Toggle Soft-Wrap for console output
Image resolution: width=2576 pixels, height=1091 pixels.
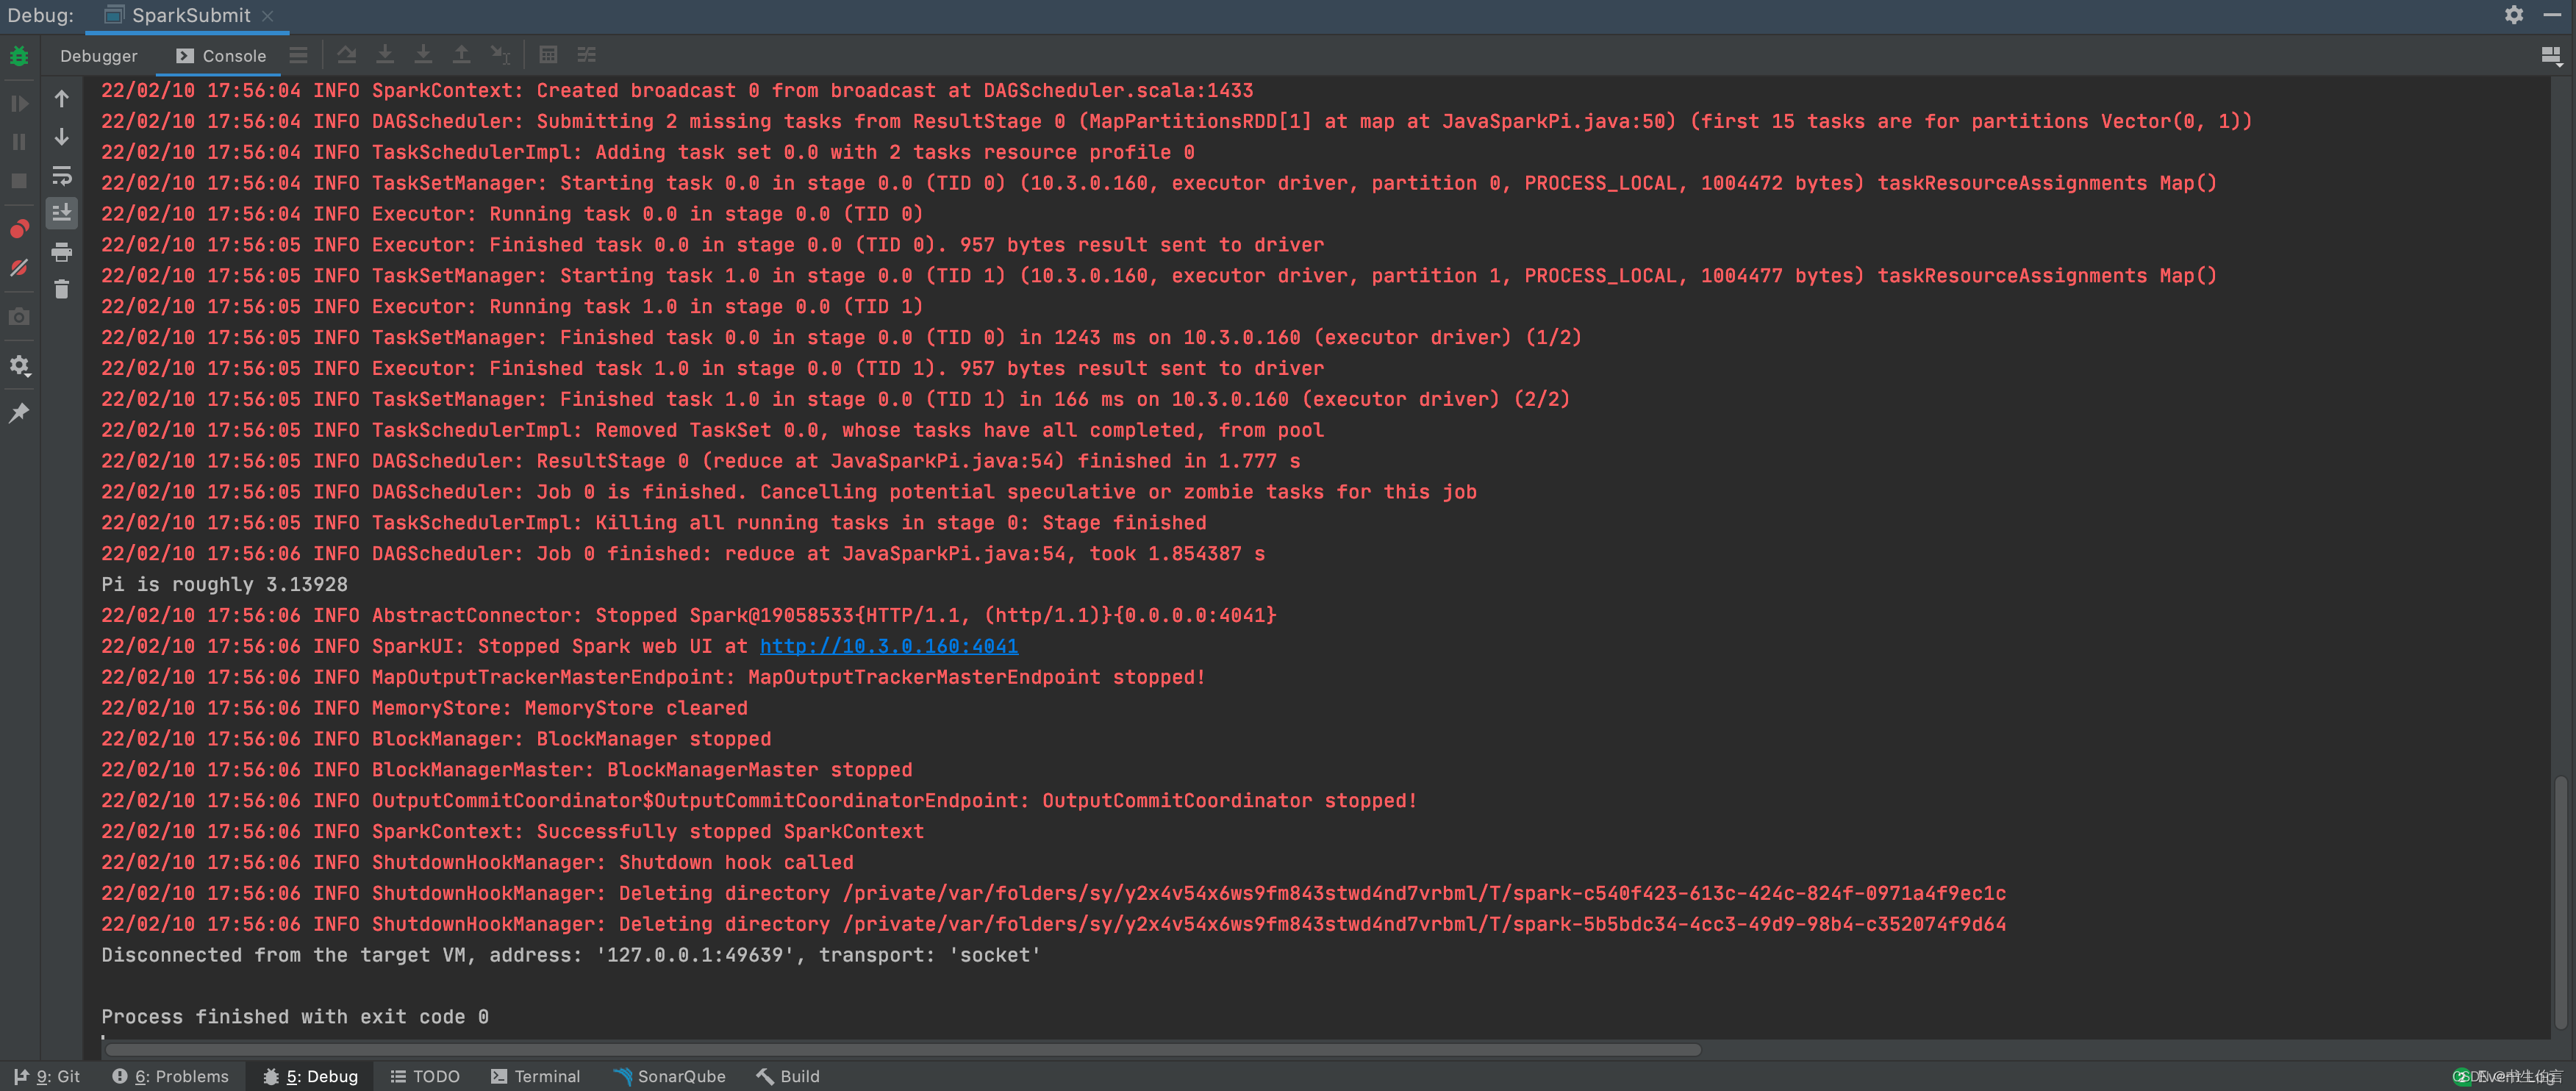[62, 175]
